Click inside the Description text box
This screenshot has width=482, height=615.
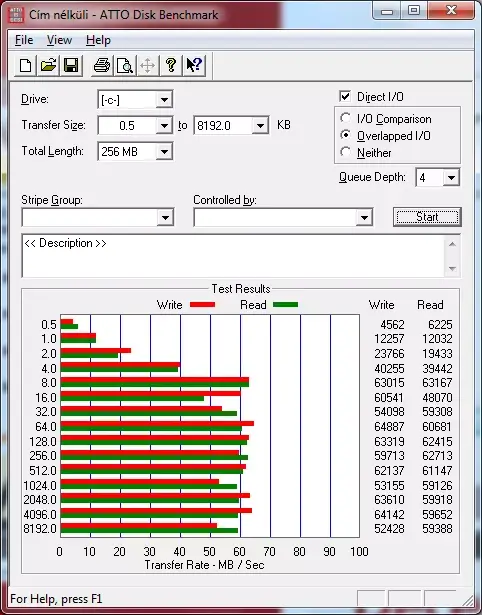[233, 256]
